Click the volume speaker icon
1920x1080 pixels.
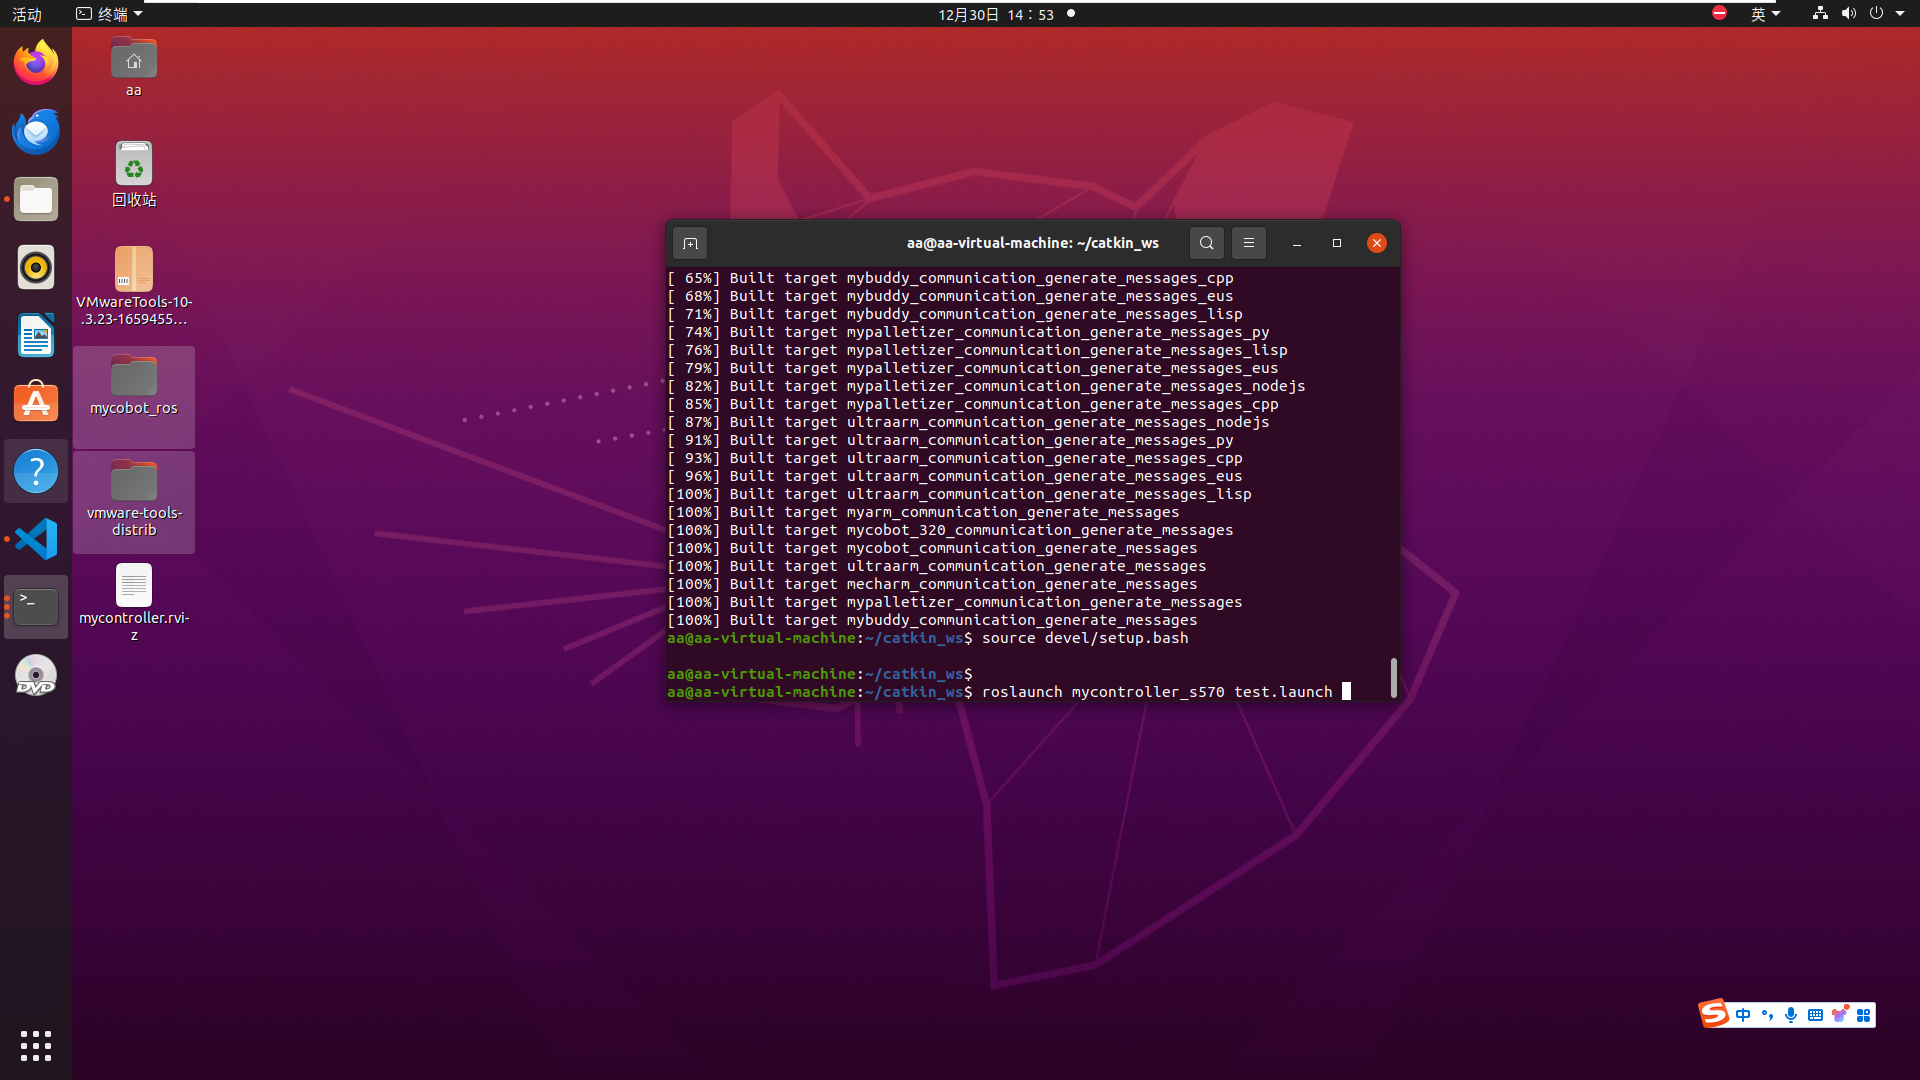1848,13
